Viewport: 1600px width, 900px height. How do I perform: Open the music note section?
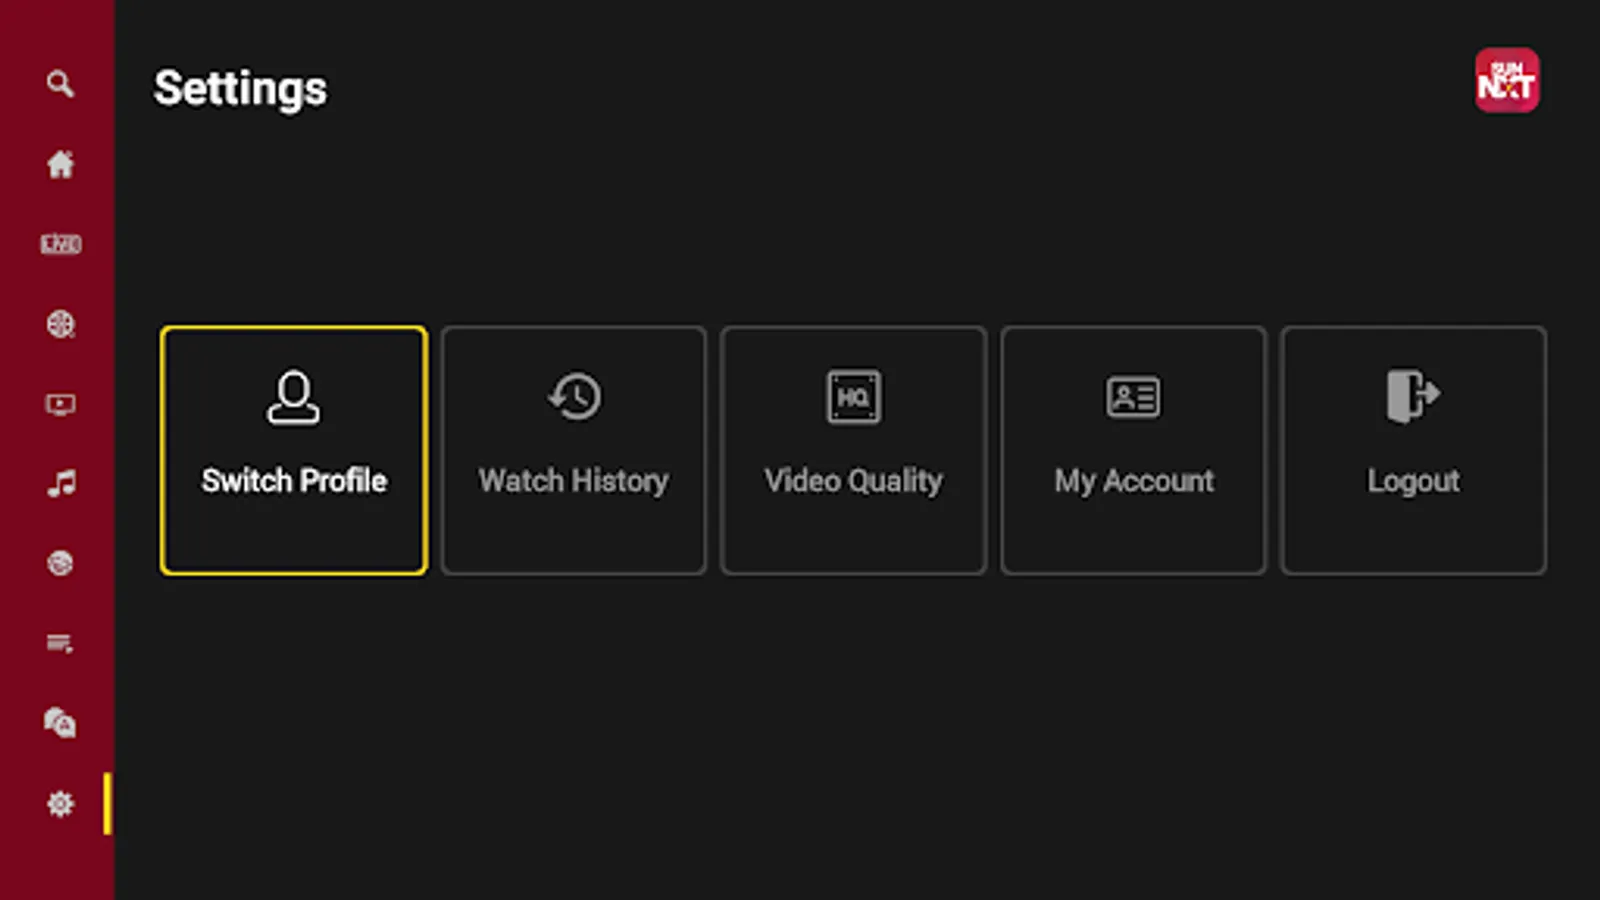[60, 484]
